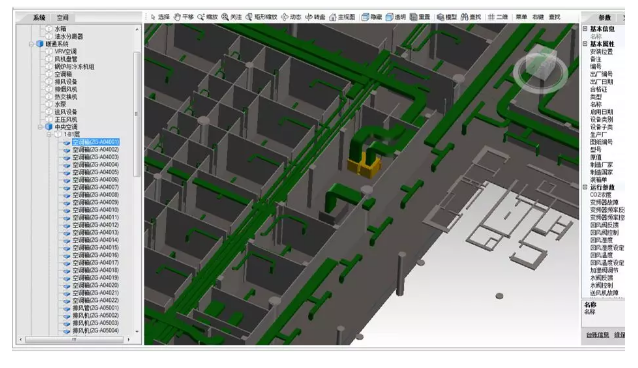
Task: Click device icon beside 排风机(ZG-A05002)
Action: point(67,316)
